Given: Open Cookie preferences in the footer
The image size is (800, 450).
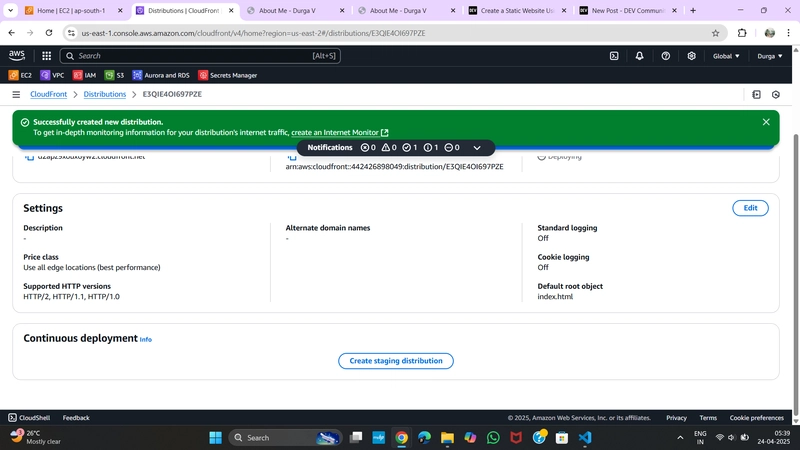Looking at the screenshot, I should (757, 418).
